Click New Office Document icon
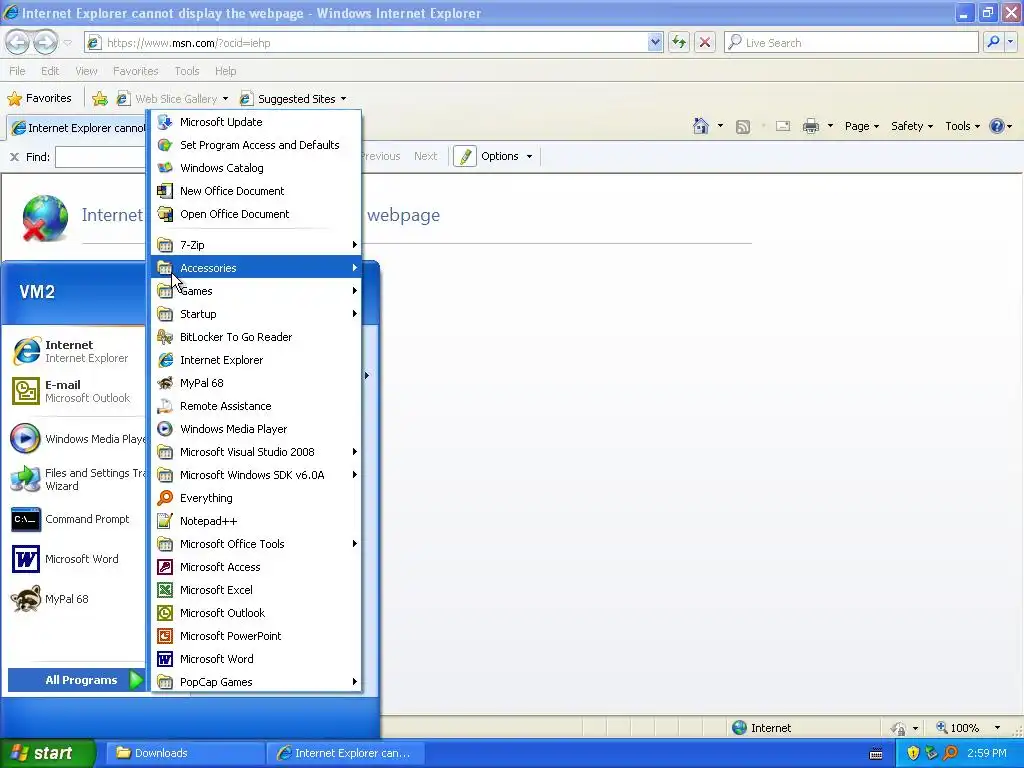Screen dimensions: 1024x768 click(165, 191)
